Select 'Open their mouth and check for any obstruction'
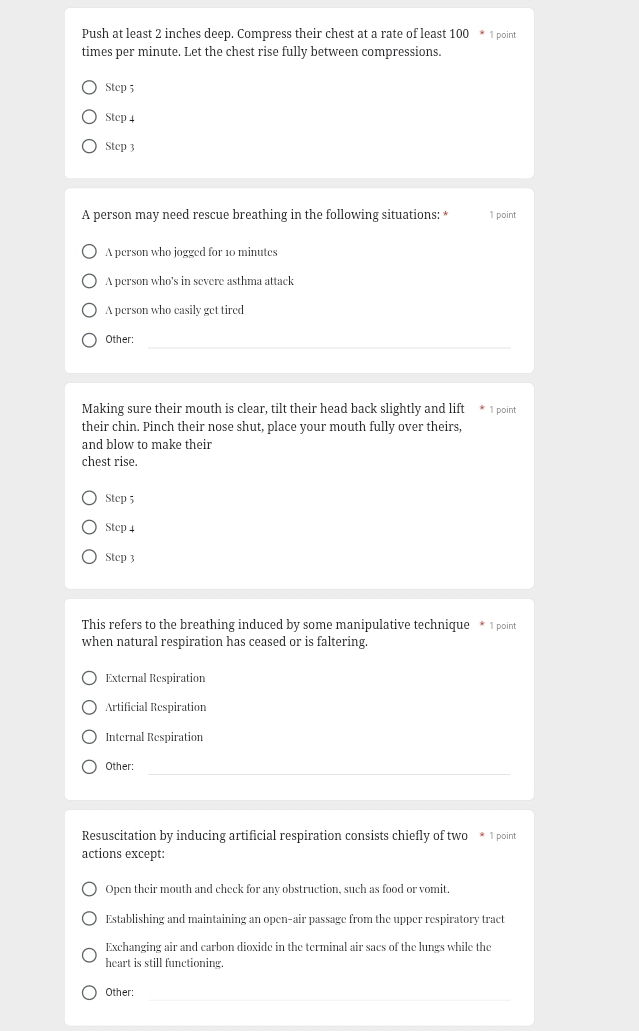 [89, 889]
